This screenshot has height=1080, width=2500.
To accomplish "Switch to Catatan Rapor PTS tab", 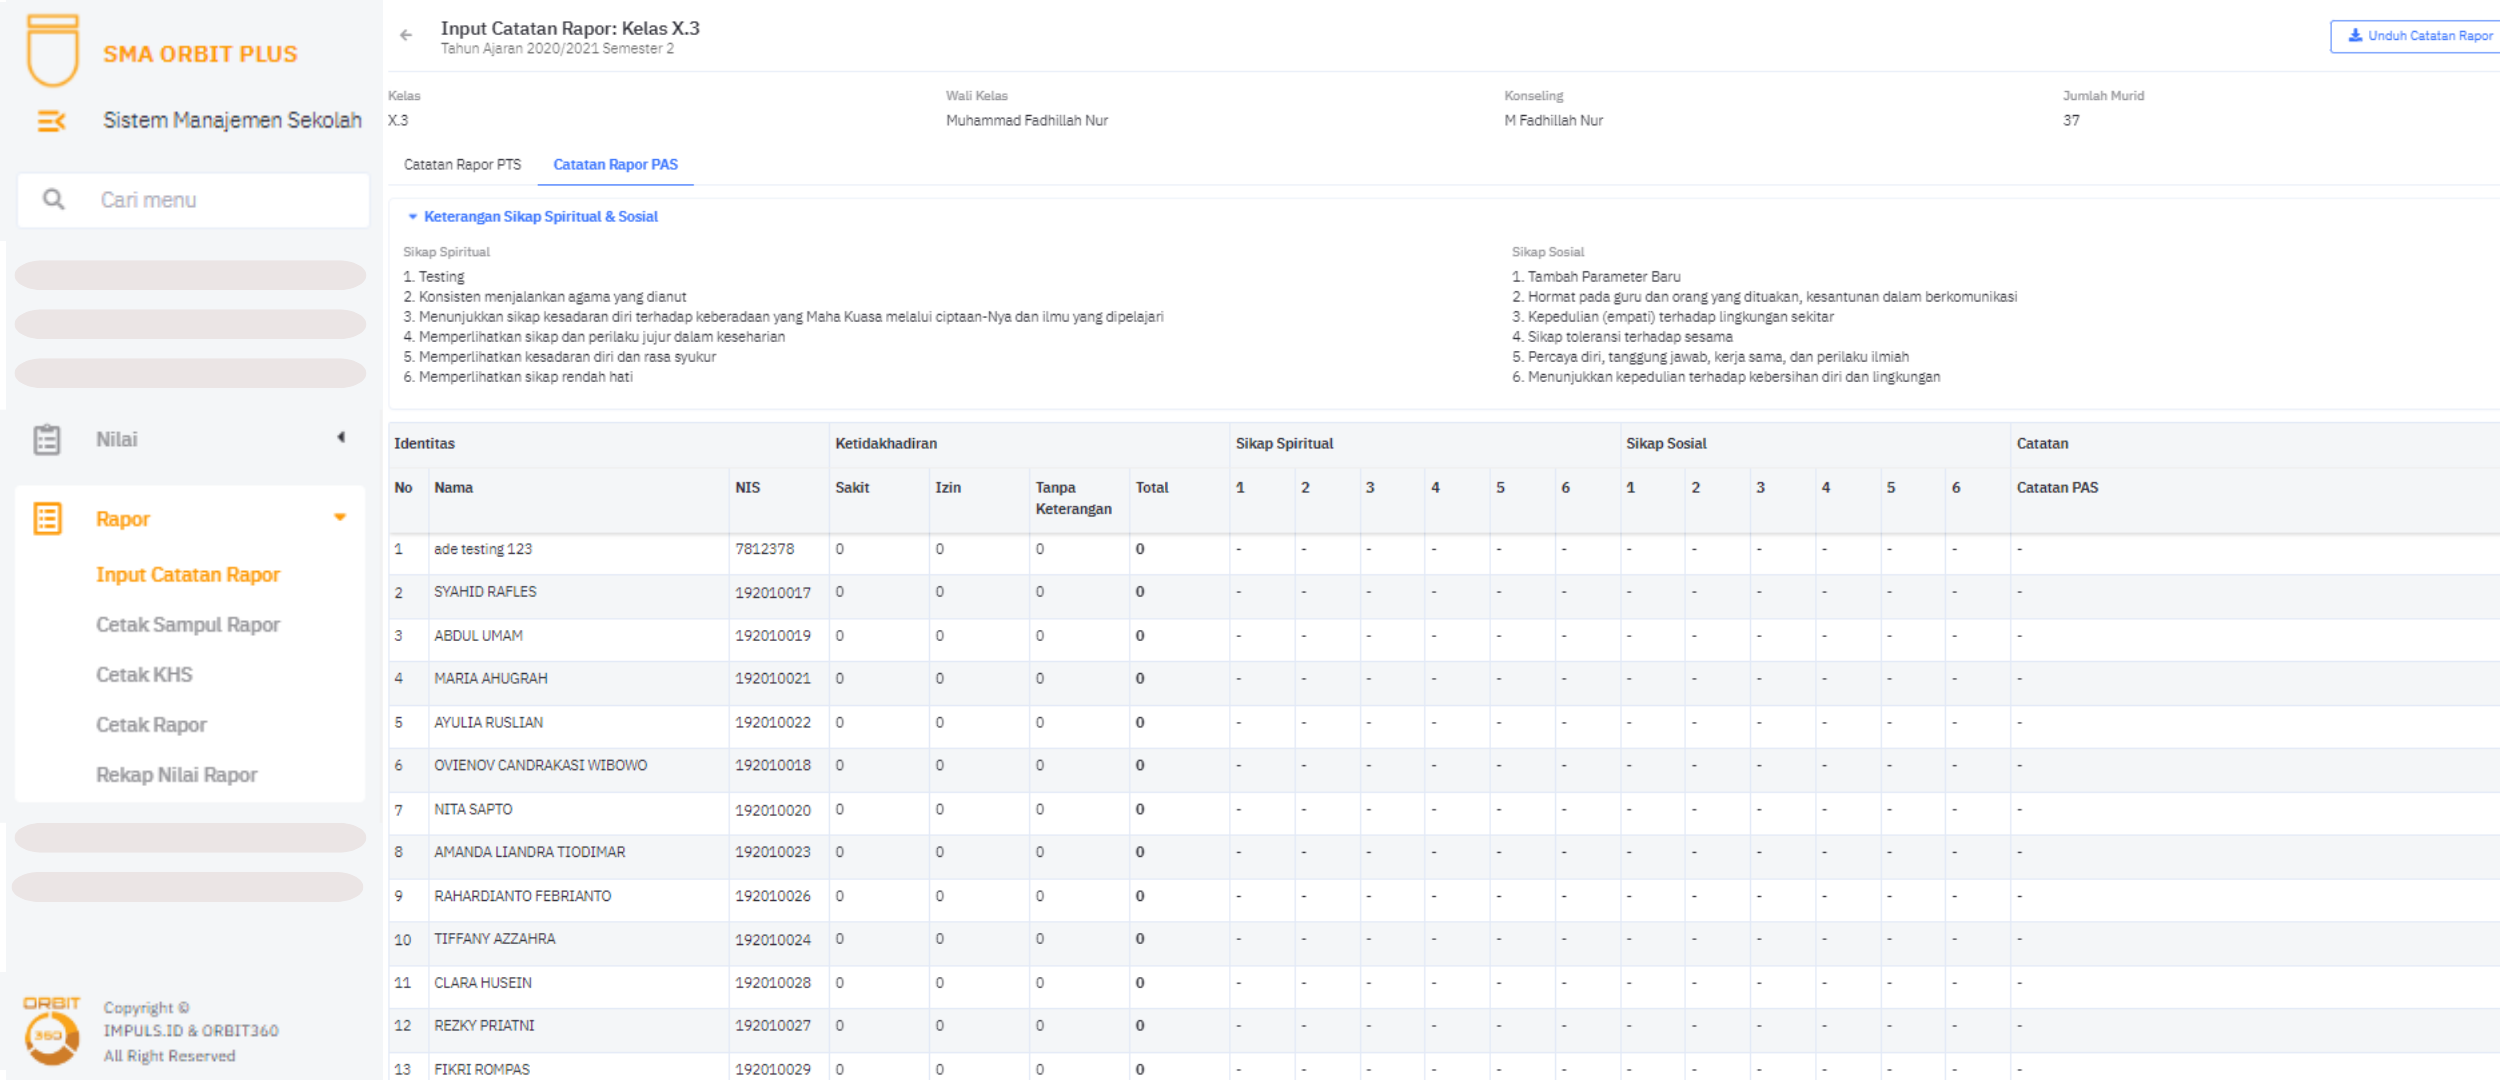I will click(x=462, y=164).
